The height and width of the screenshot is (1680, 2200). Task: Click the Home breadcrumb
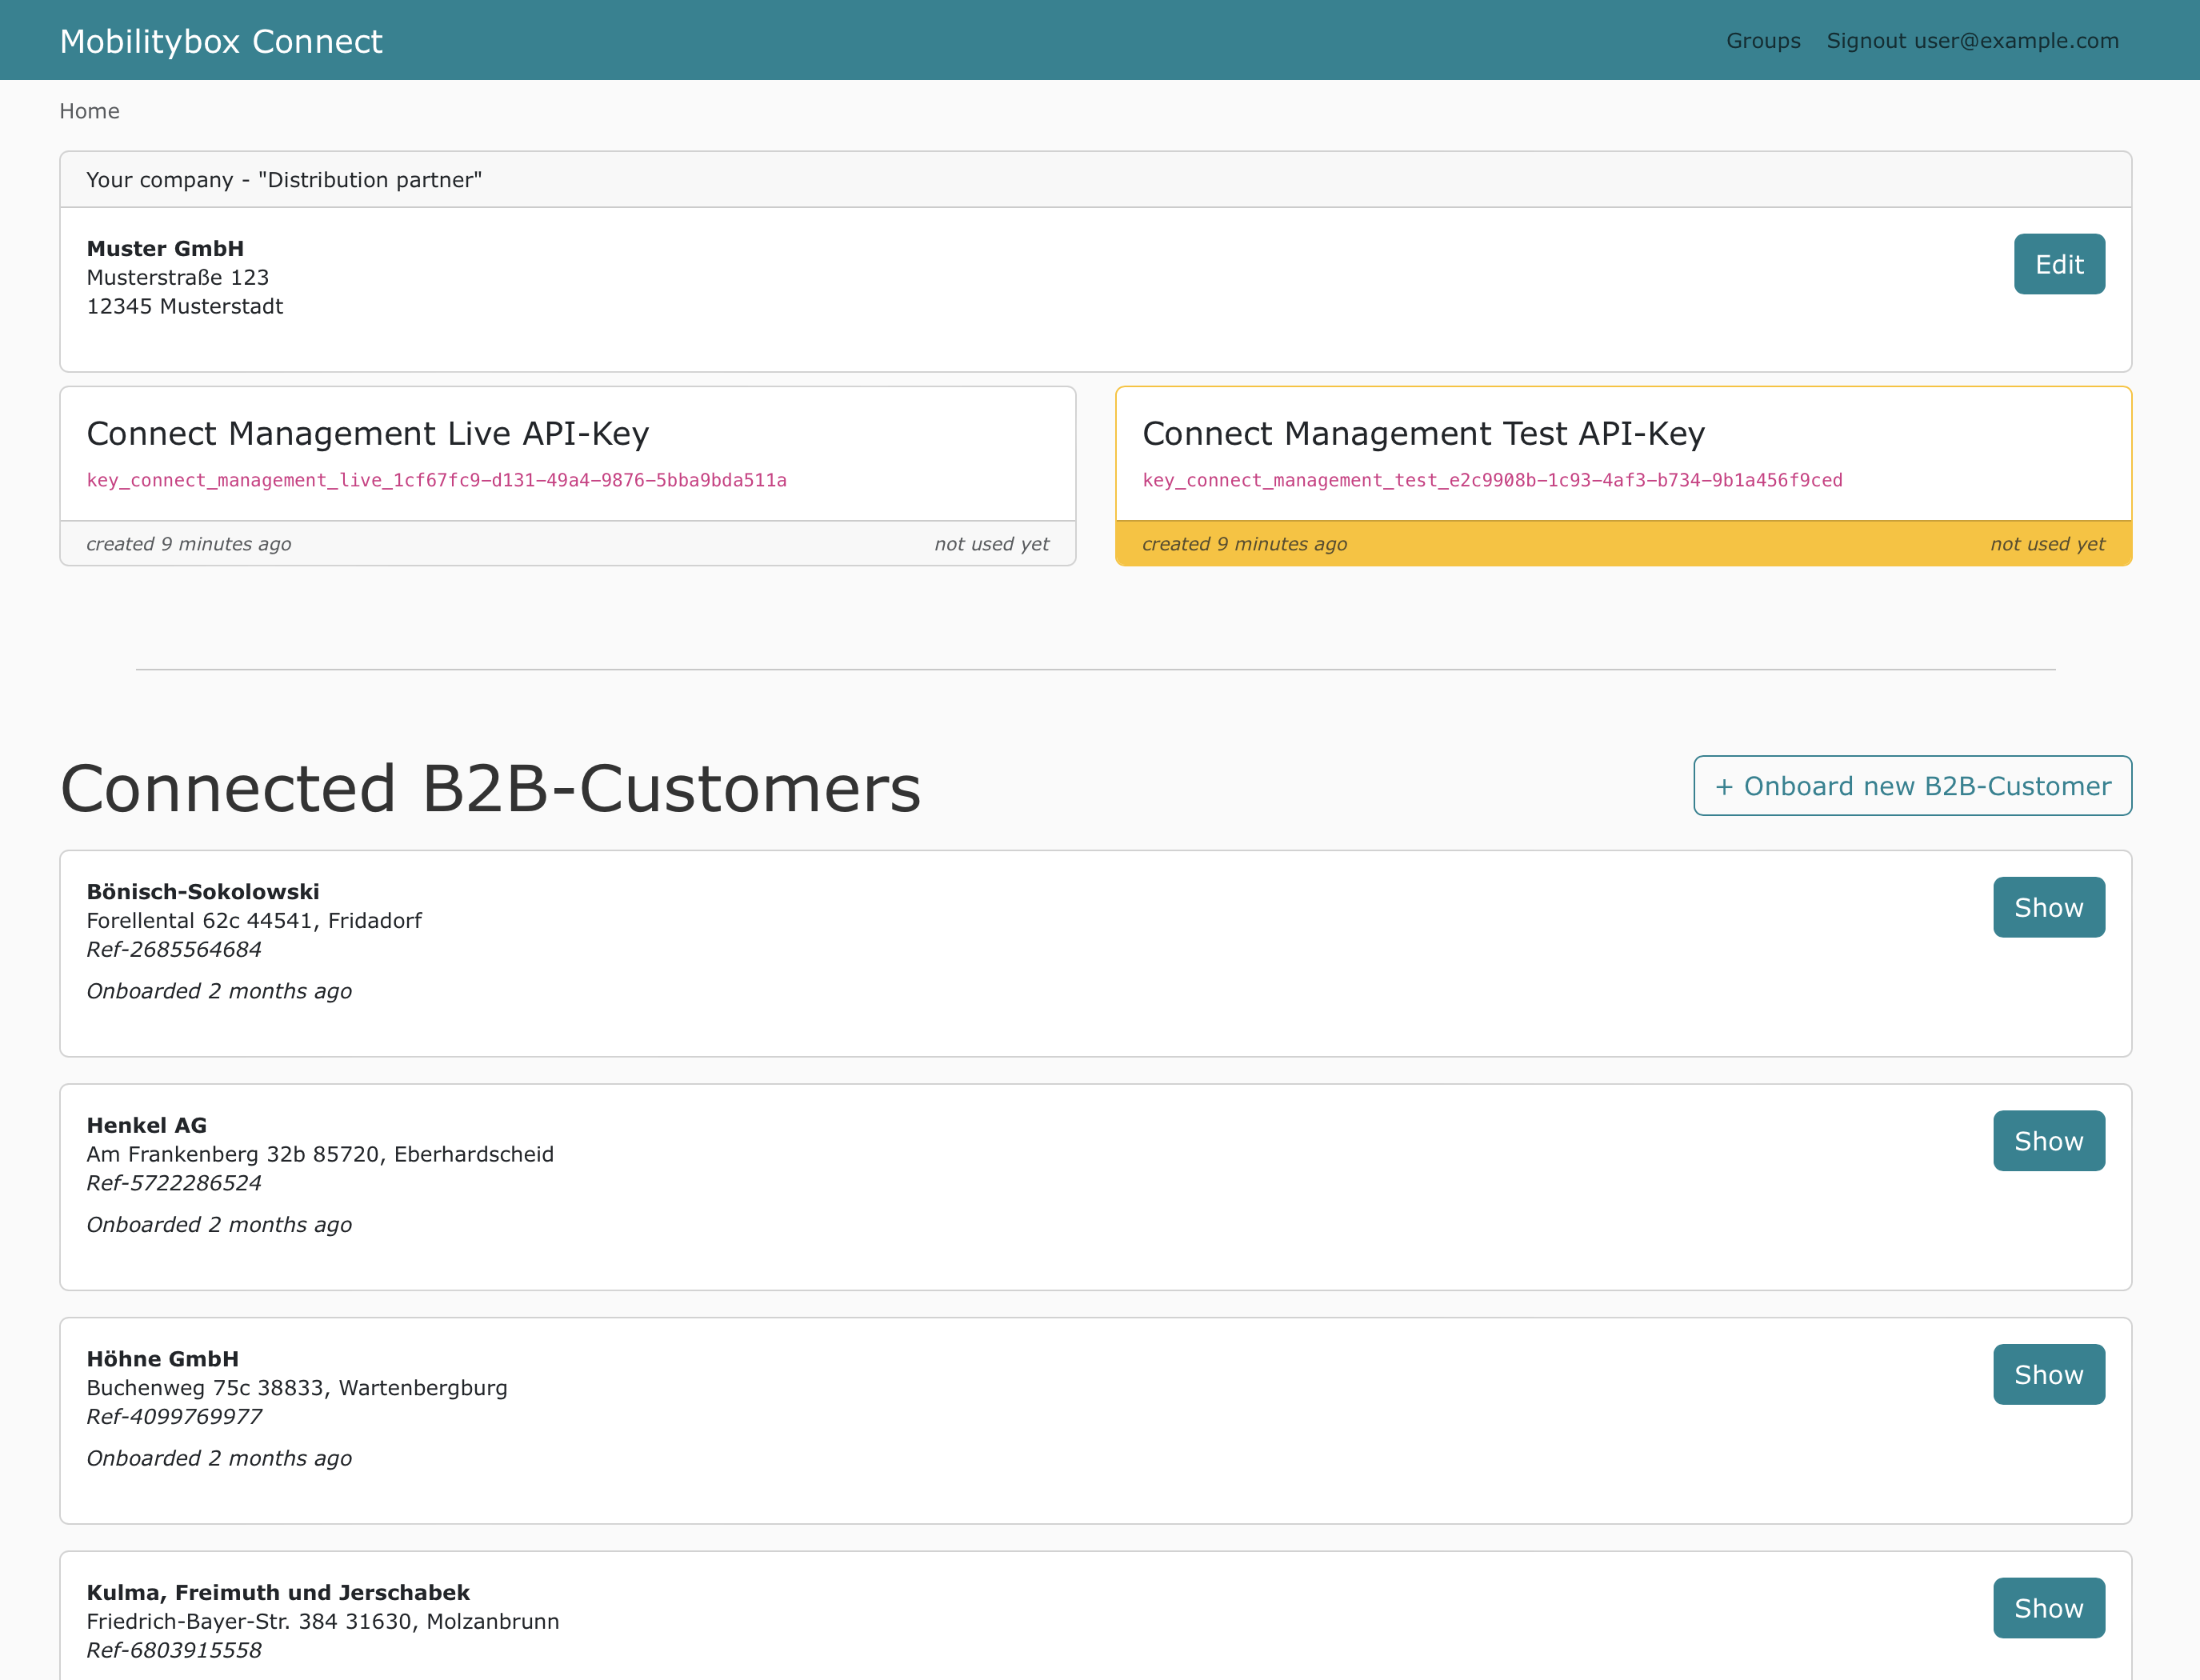89,111
